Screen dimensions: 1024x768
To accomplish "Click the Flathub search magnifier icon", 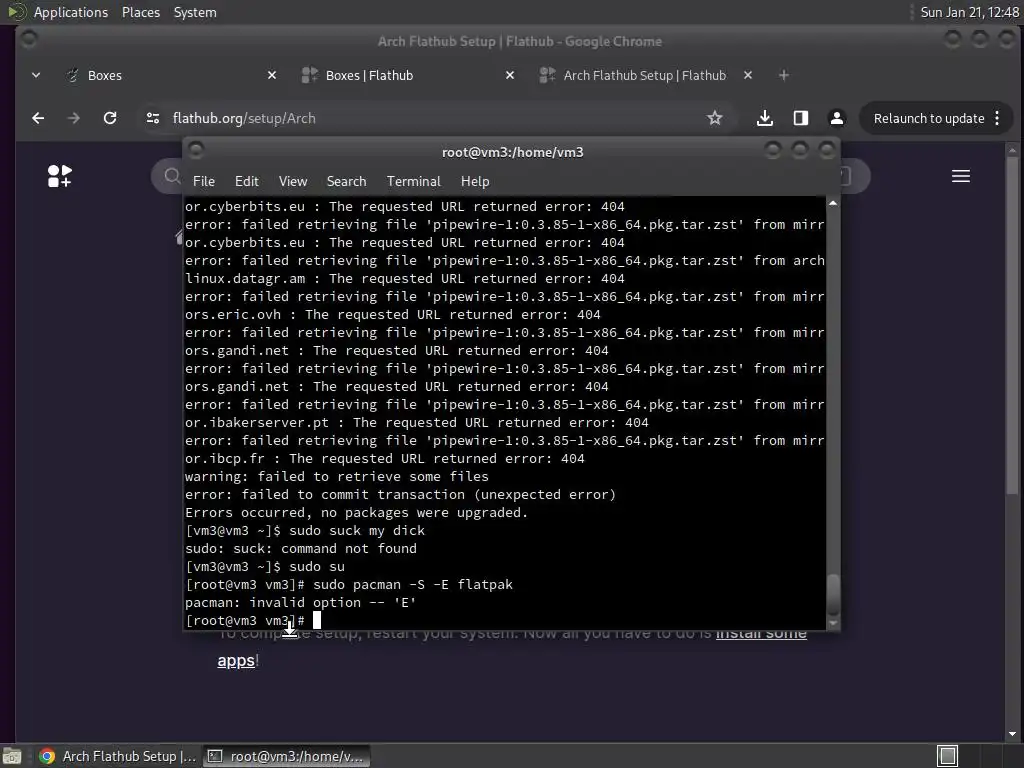I will (172, 176).
